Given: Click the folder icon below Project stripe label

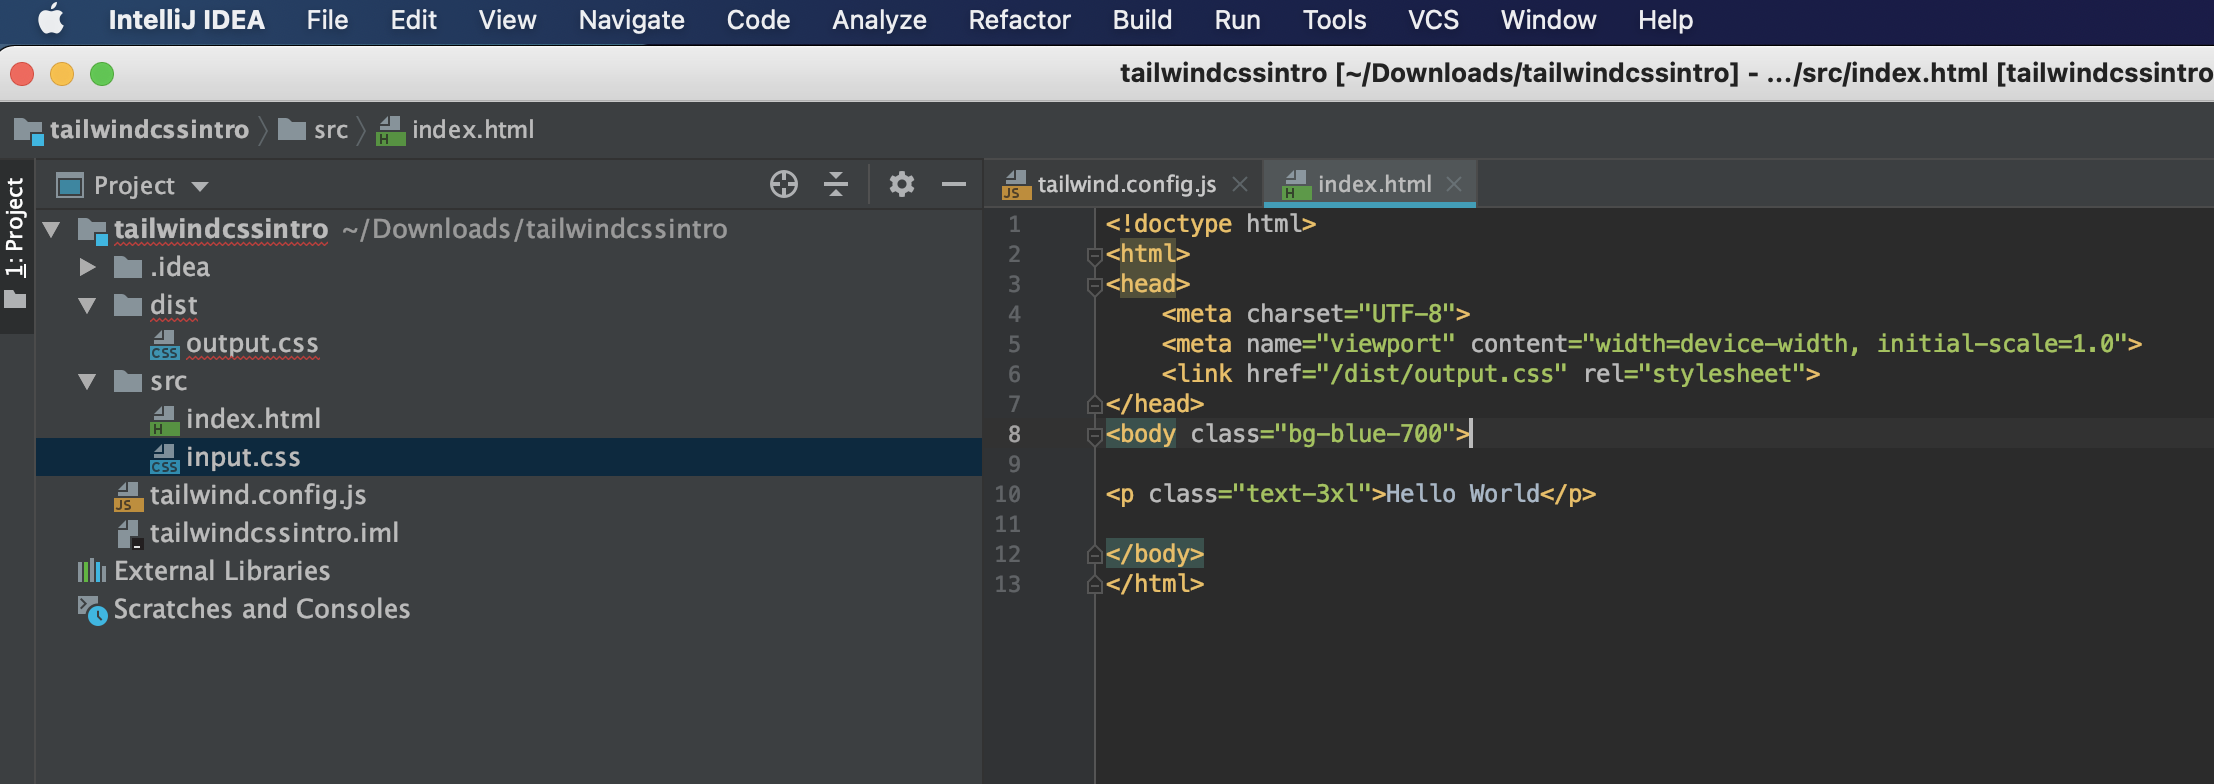Looking at the screenshot, I should tap(15, 299).
